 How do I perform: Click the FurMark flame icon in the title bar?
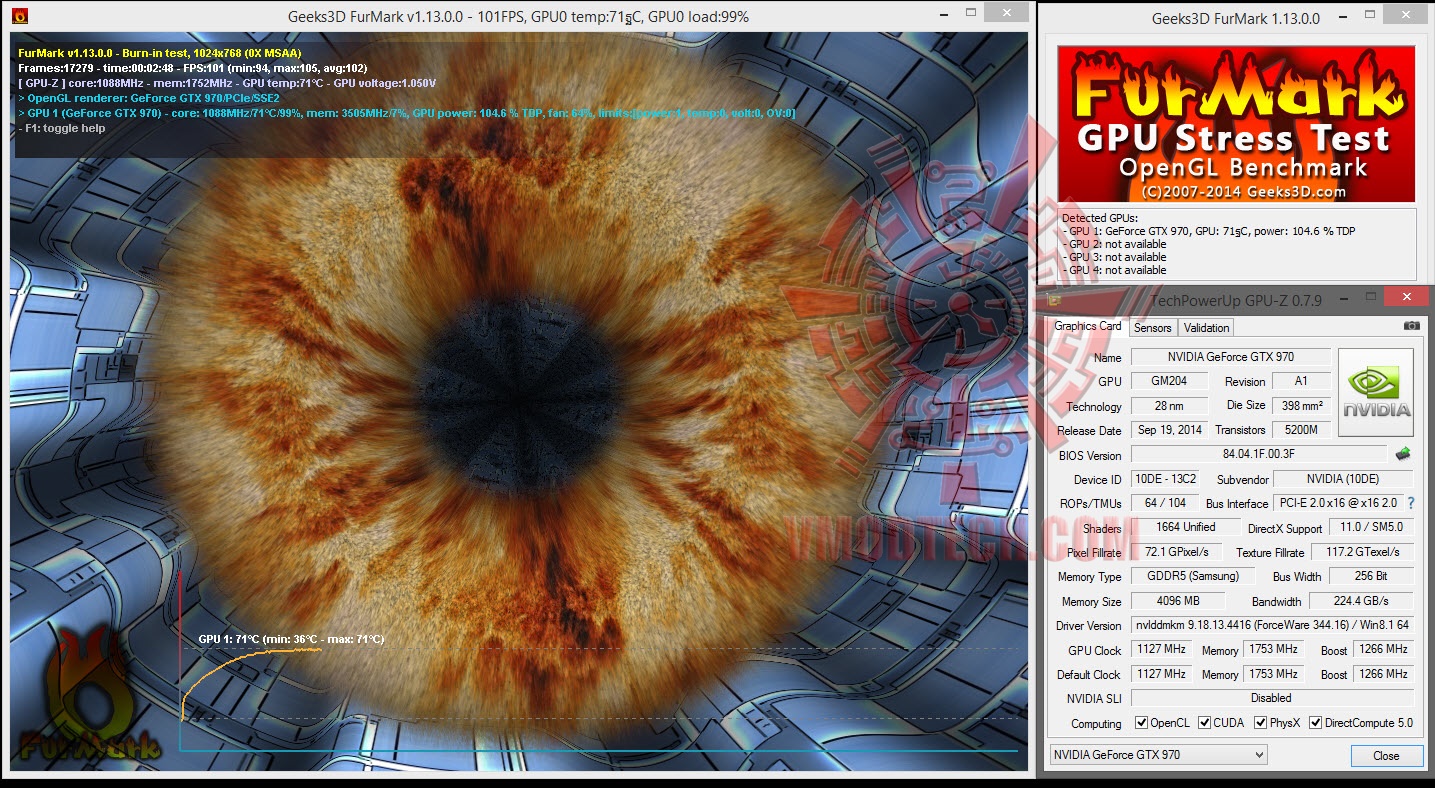pos(20,16)
